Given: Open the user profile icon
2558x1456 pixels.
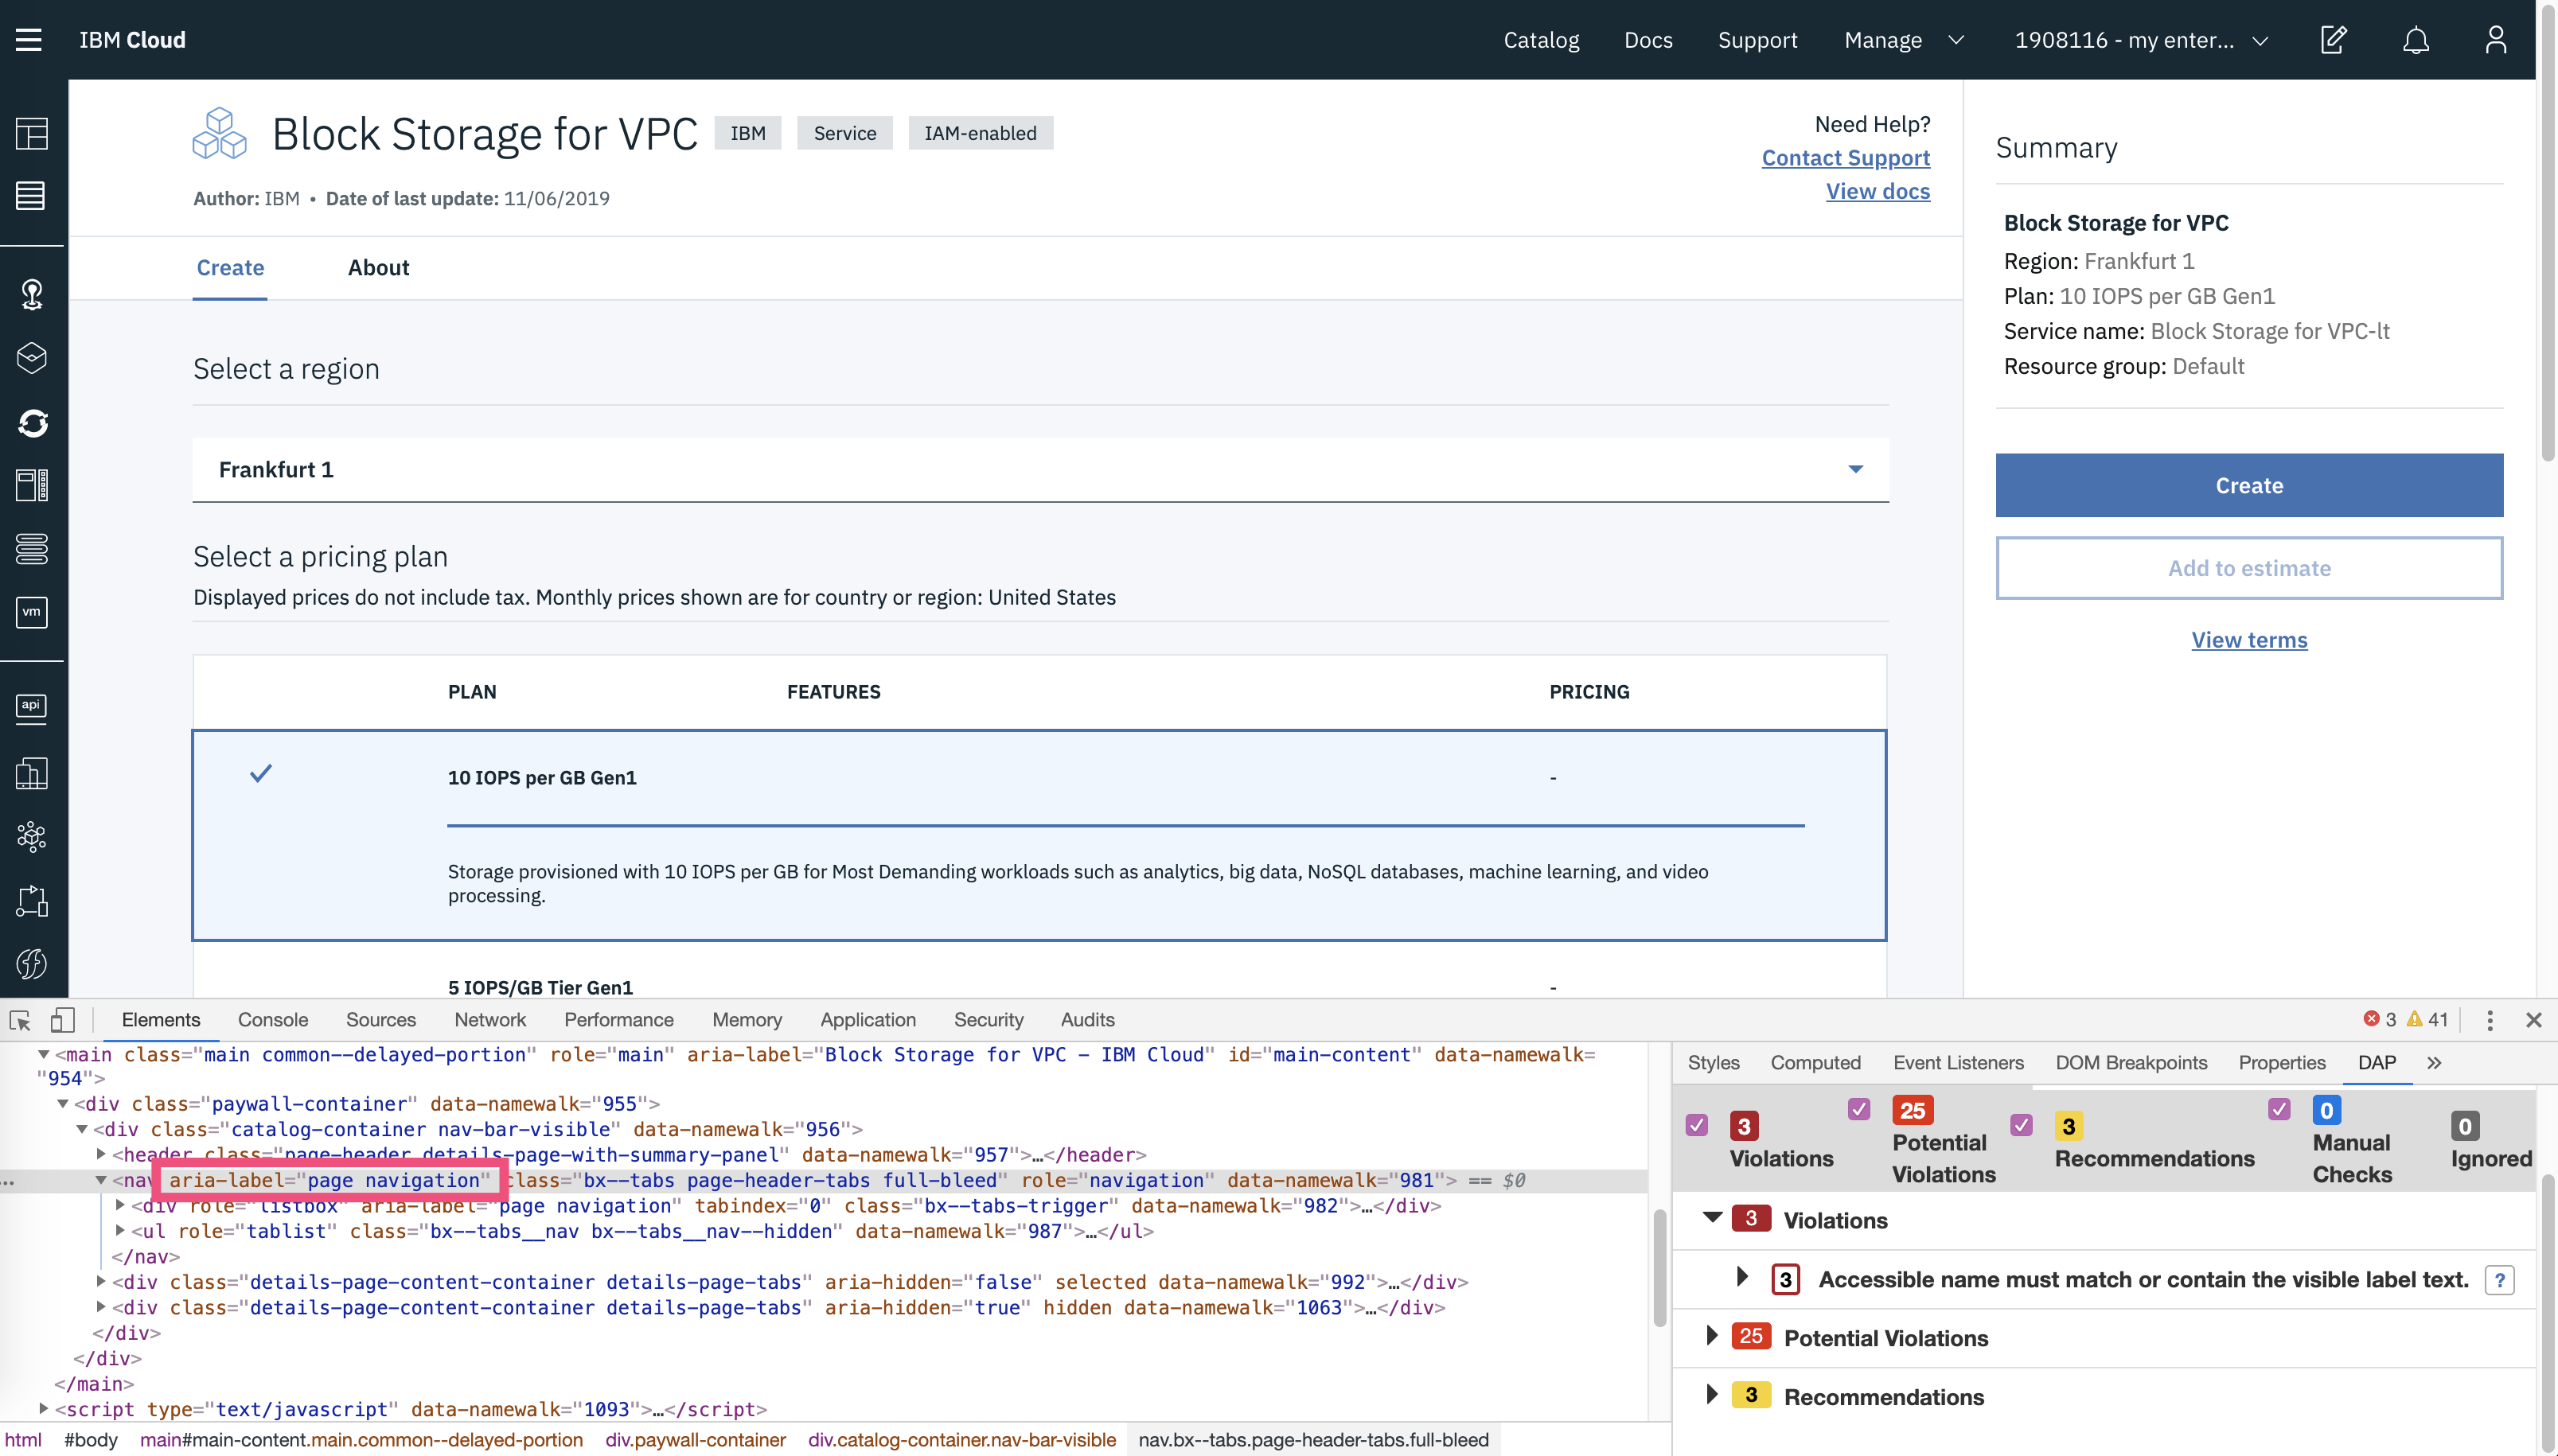Looking at the screenshot, I should click(x=2495, y=40).
